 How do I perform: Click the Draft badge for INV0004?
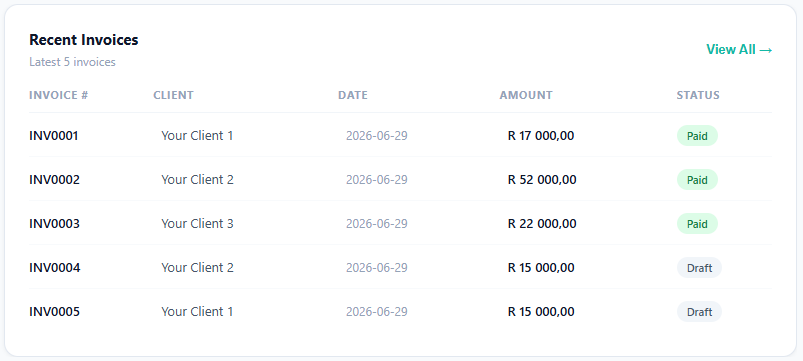pyautogui.click(x=699, y=268)
